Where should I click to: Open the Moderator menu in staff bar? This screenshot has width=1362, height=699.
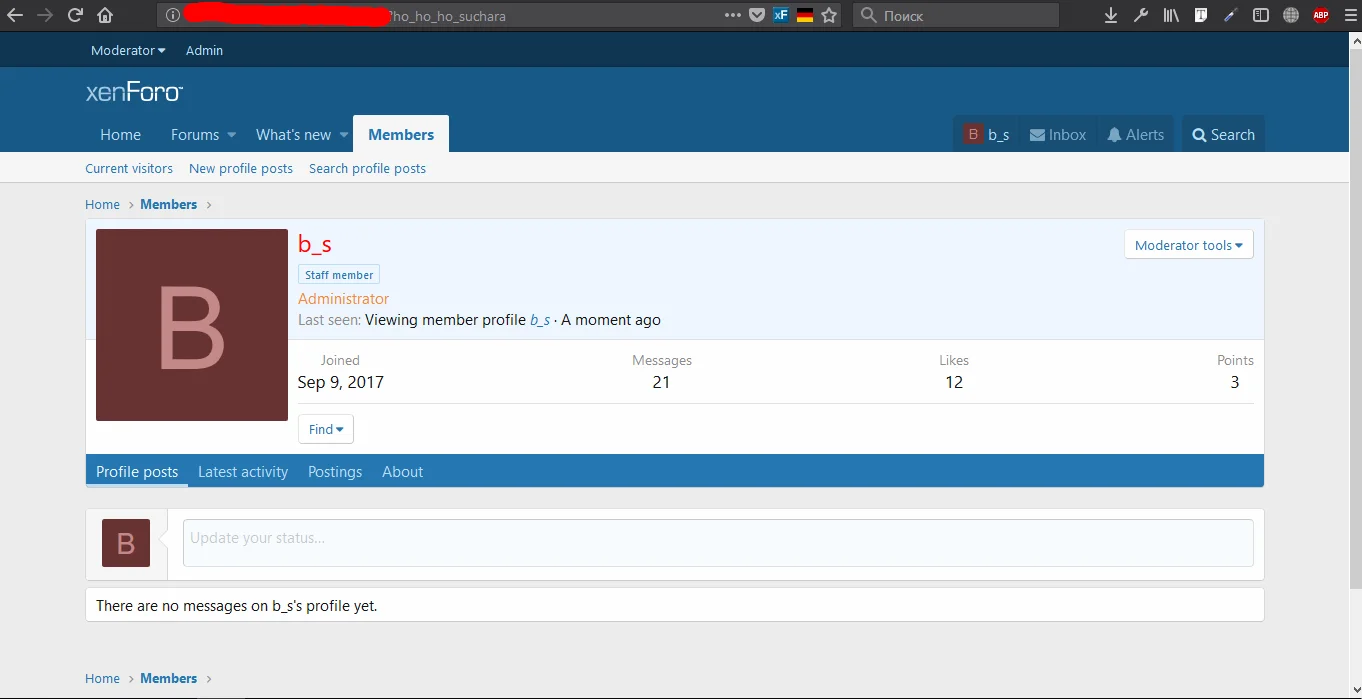(128, 50)
